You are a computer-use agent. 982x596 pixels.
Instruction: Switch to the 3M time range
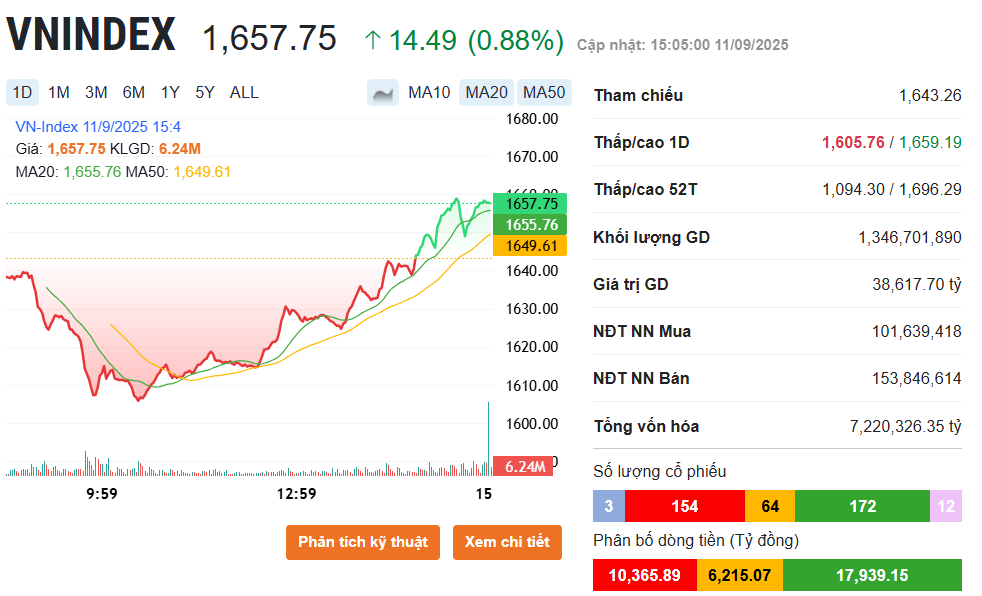(x=96, y=93)
